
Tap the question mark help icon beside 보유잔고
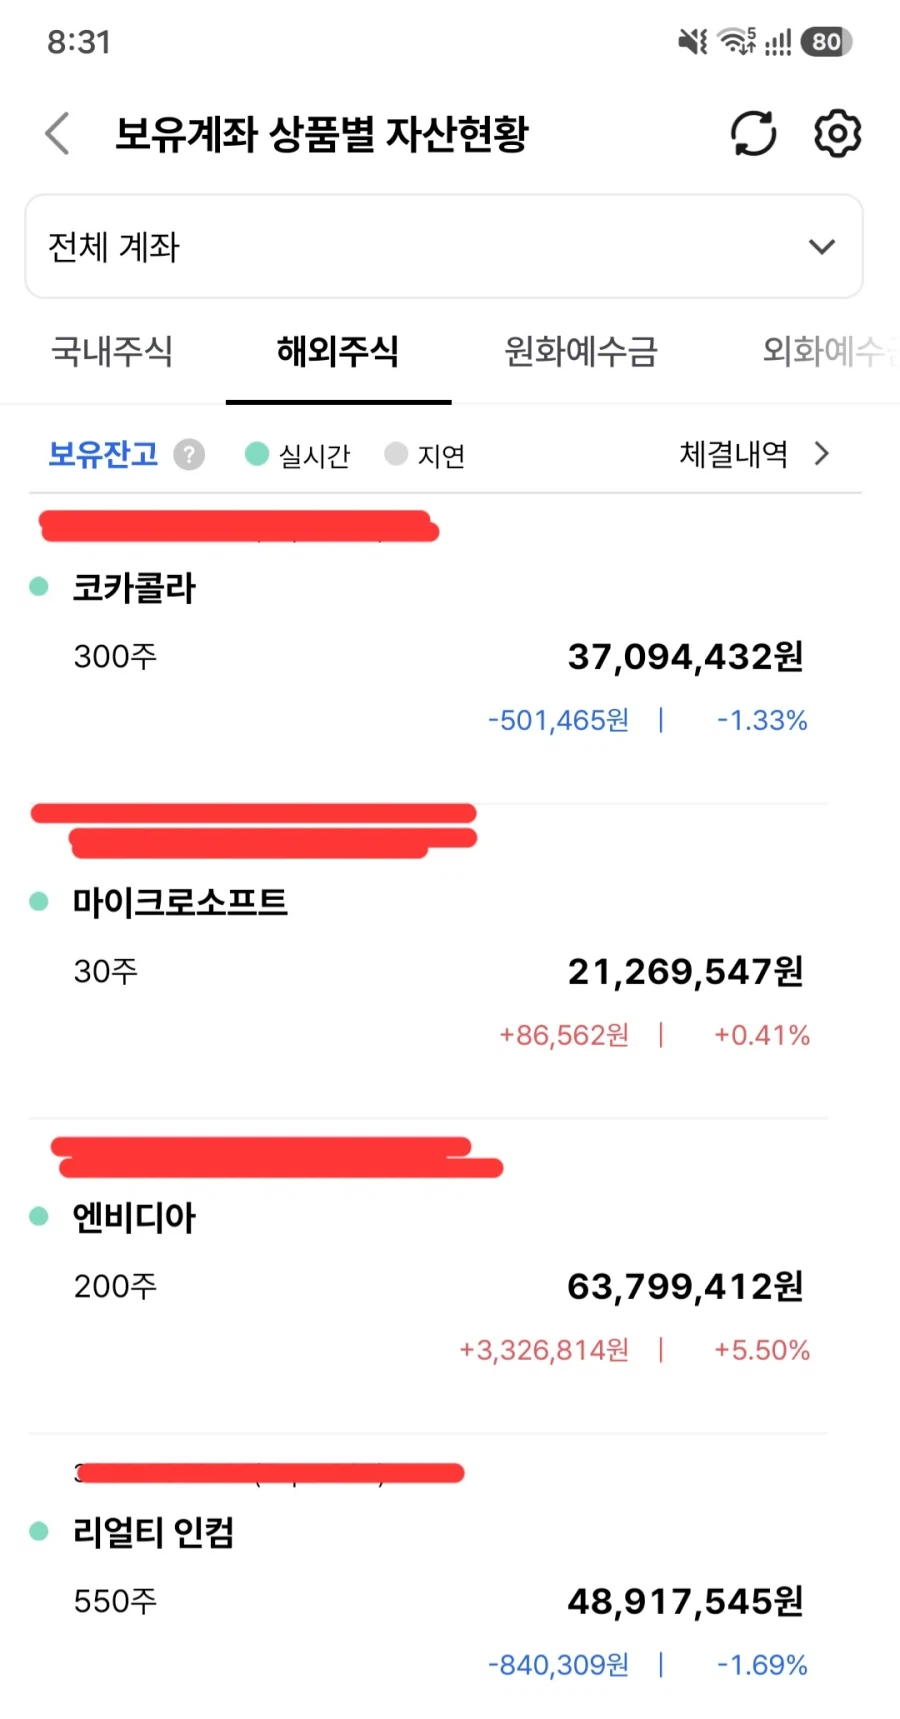click(189, 455)
